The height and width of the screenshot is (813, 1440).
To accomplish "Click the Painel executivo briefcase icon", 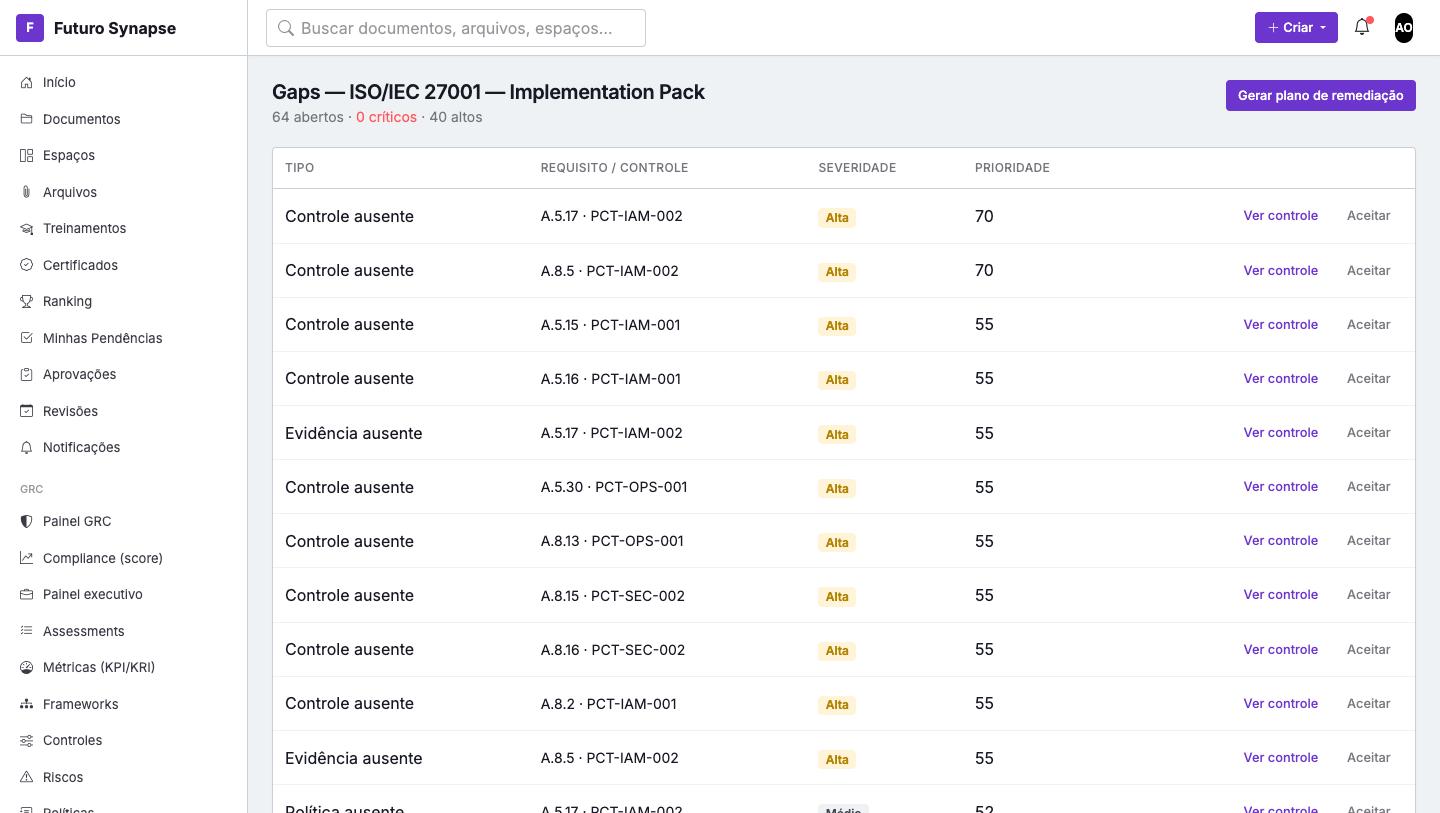I will click(27, 594).
